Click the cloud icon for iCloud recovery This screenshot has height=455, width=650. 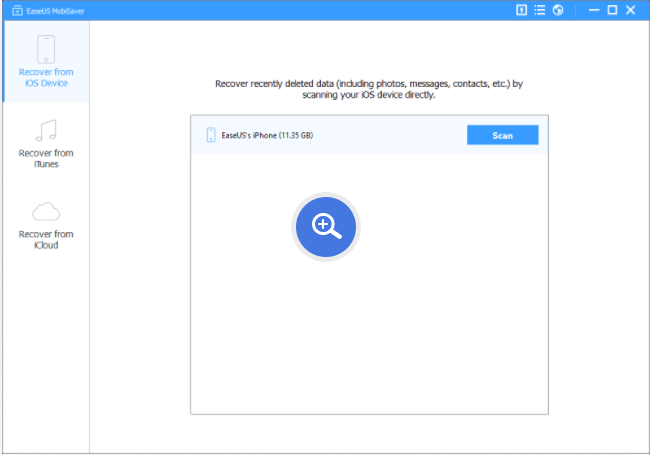(45, 211)
